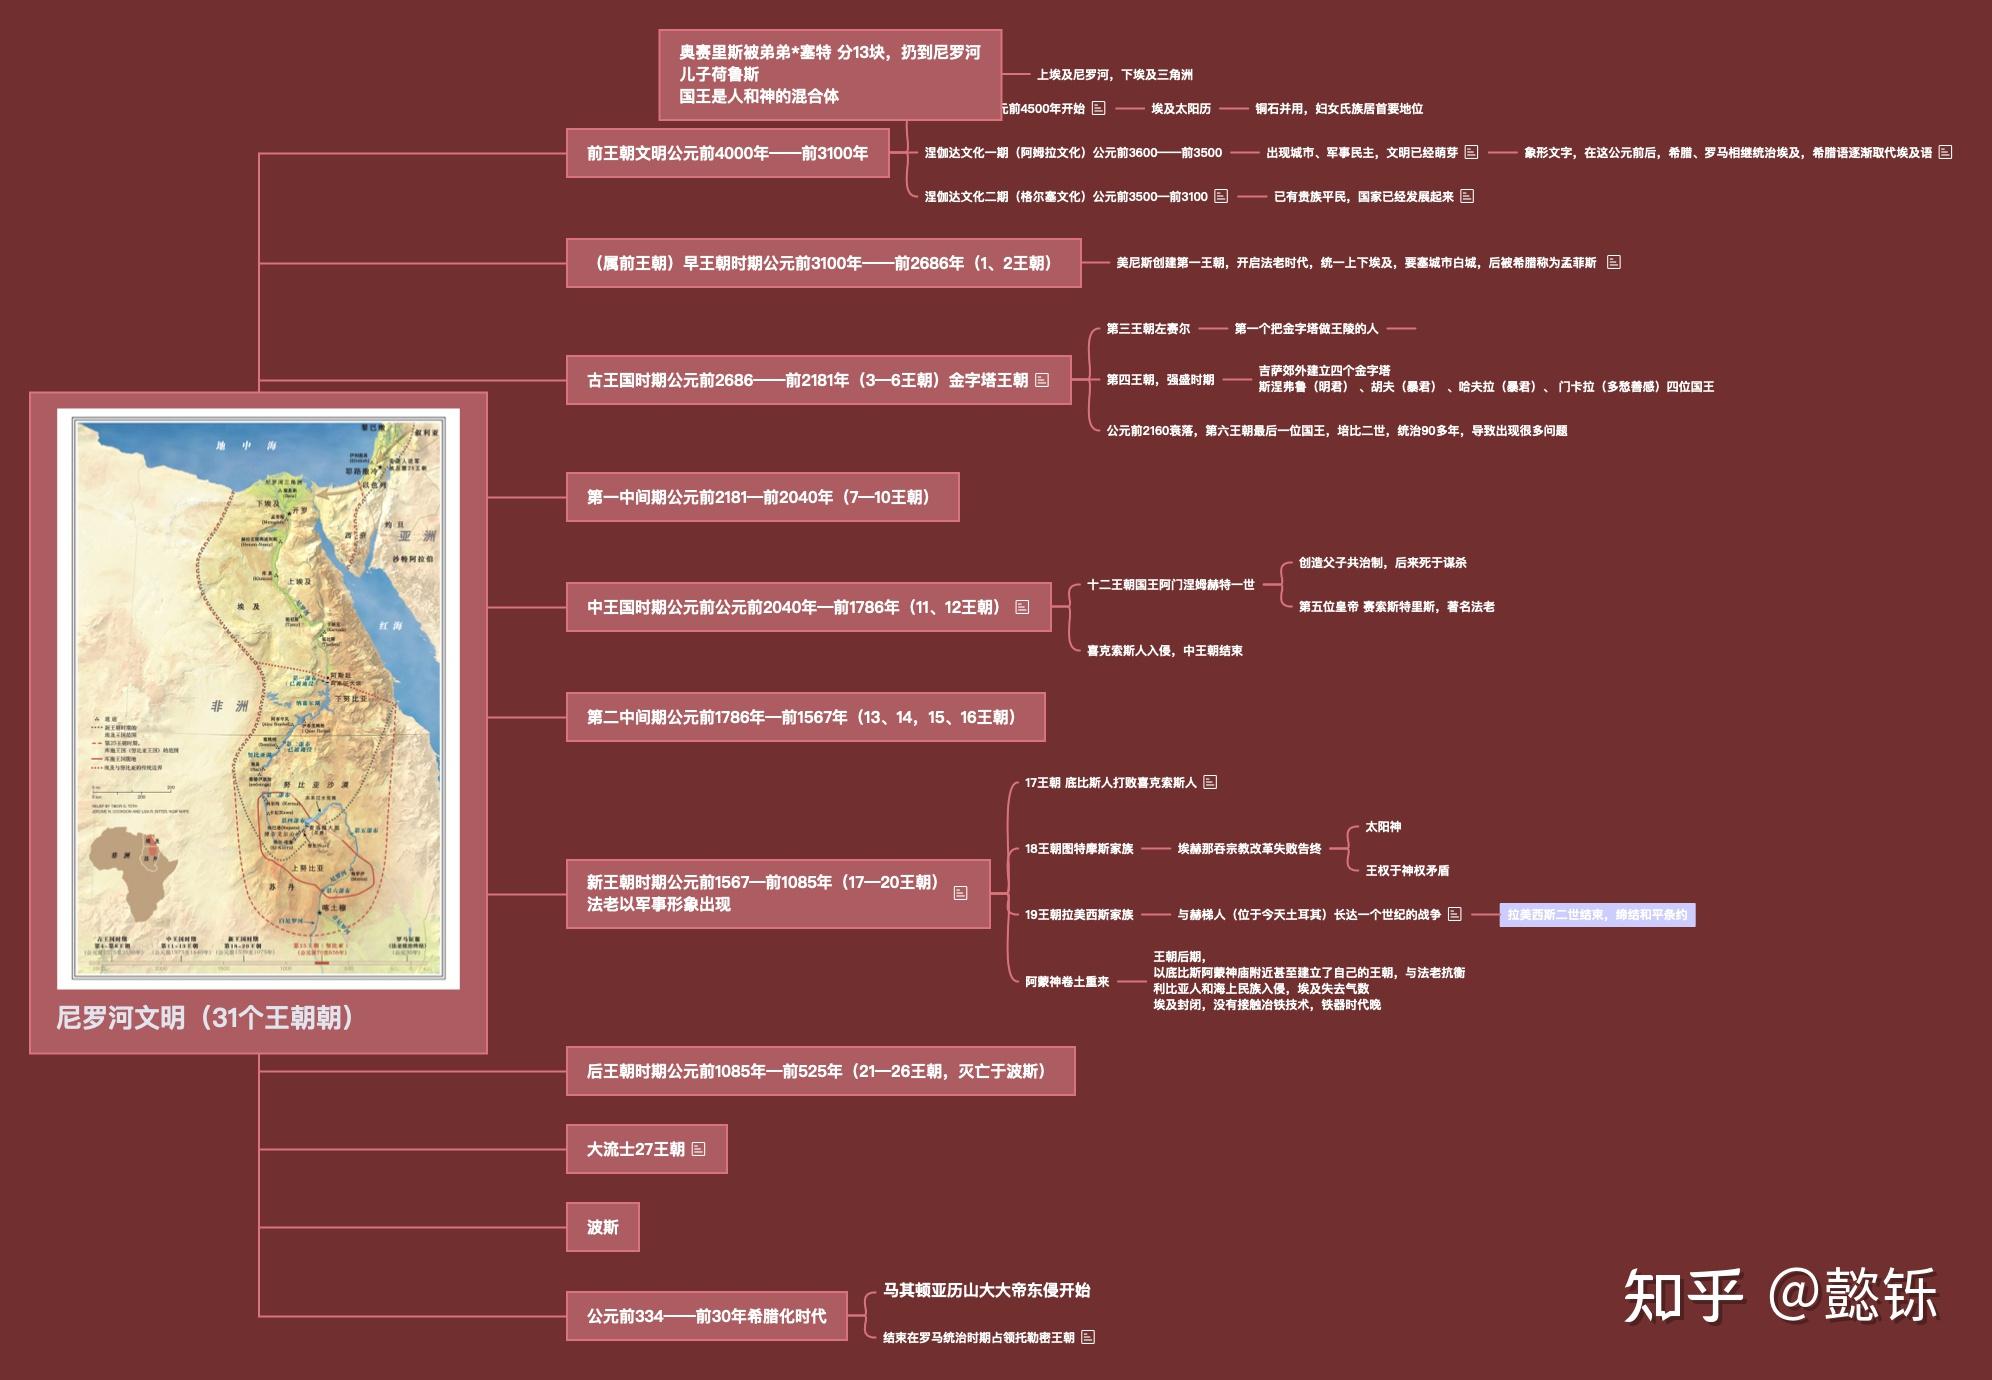This screenshot has width=1992, height=1380.
Task: Click text 创造父子共治制，后来死于谋杀
Action: click(1383, 562)
